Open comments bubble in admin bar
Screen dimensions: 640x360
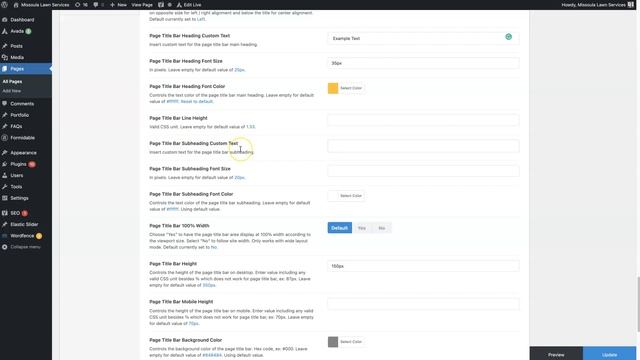coord(98,5)
